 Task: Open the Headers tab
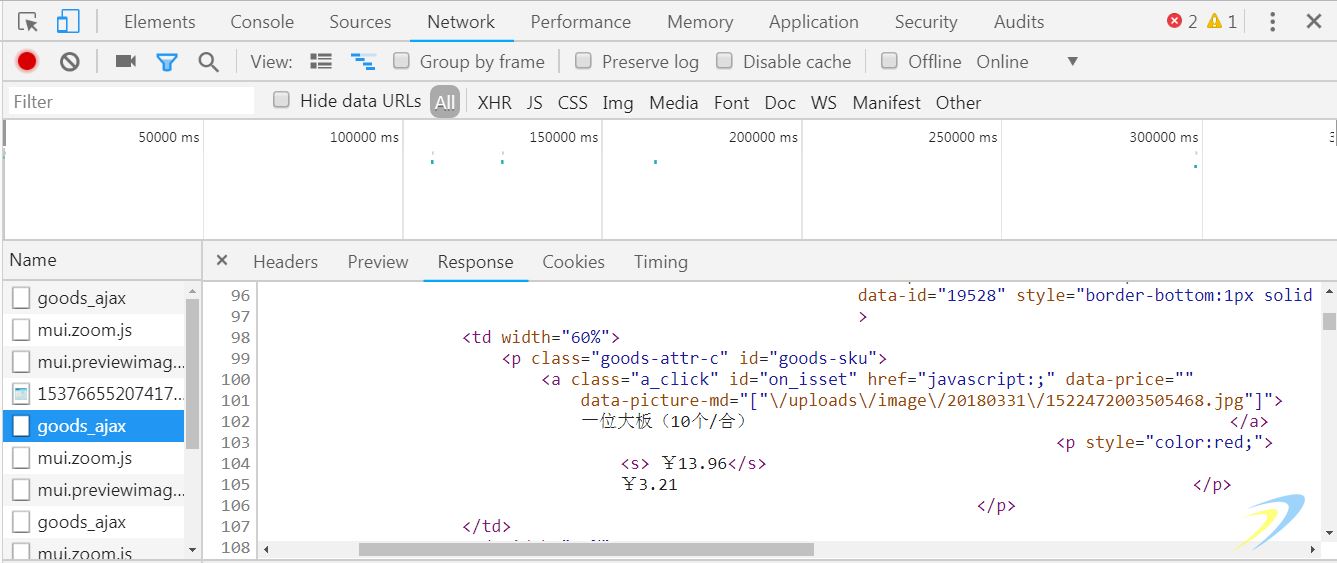click(285, 262)
